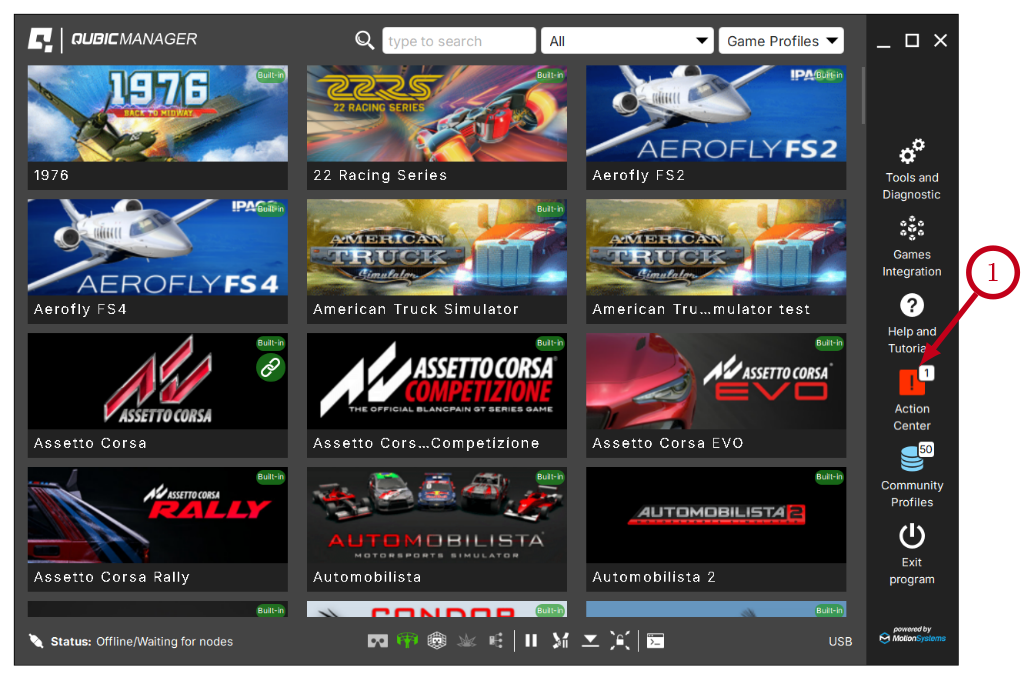Image resolution: width=1034 pixels, height=680 pixels.
Task: Click the park-down arrow icon in toolbar
Action: tap(590, 641)
